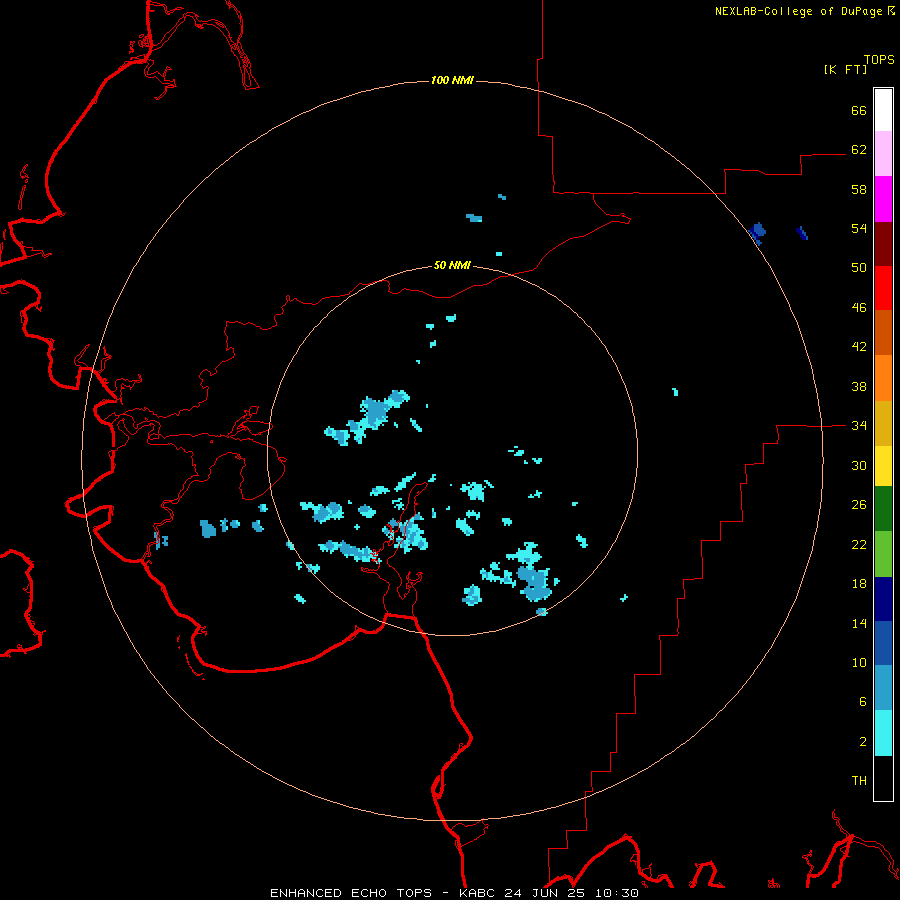Viewport: 900px width, 900px height.
Task: Click the light green 26 kft swatch
Action: pyautogui.click(x=883, y=554)
